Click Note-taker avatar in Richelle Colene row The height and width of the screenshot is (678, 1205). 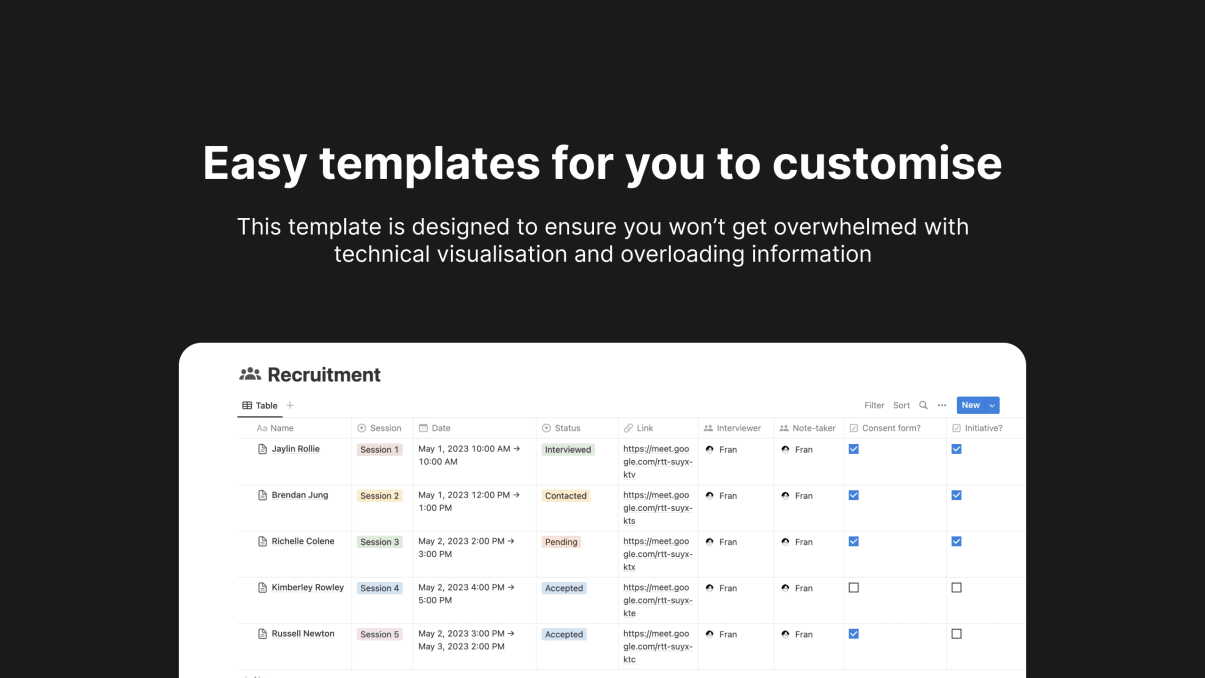click(x=786, y=541)
